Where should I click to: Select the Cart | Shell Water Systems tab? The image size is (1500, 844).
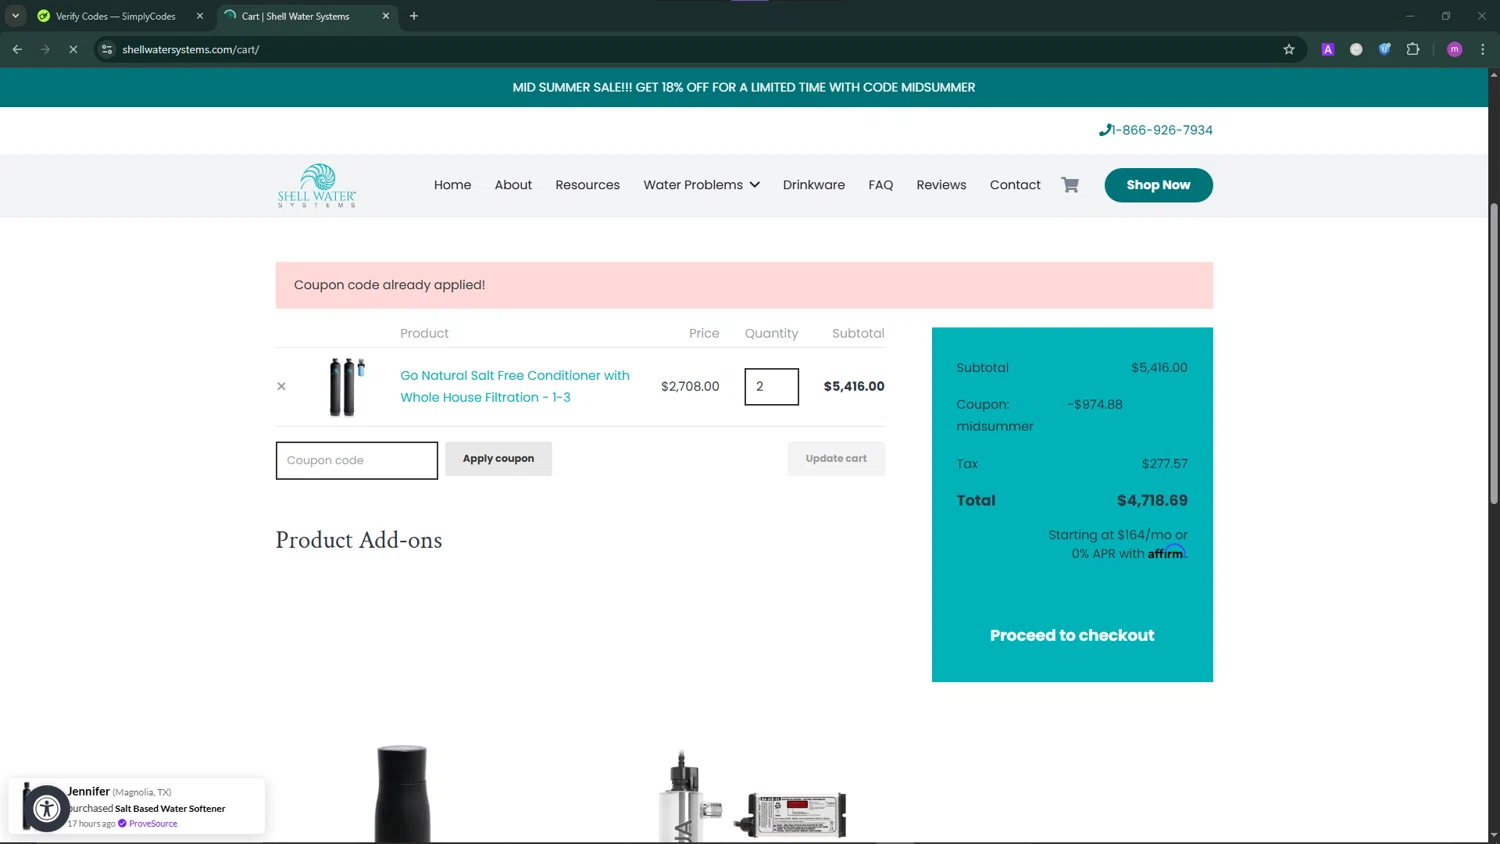click(x=296, y=16)
